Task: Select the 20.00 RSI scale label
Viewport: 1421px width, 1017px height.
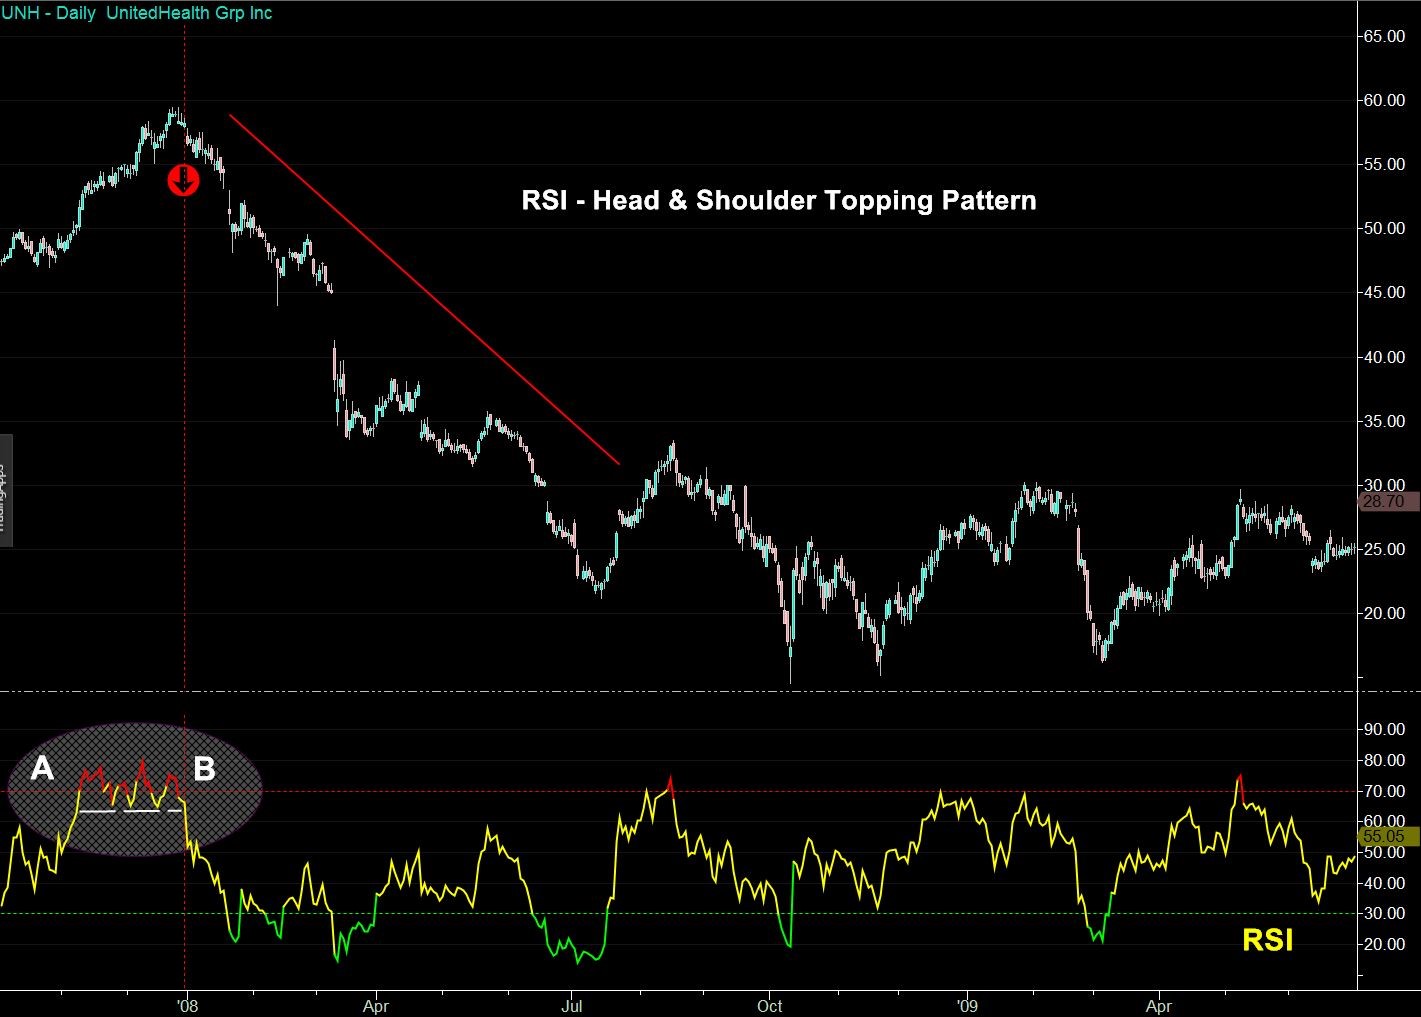Action: [1384, 944]
